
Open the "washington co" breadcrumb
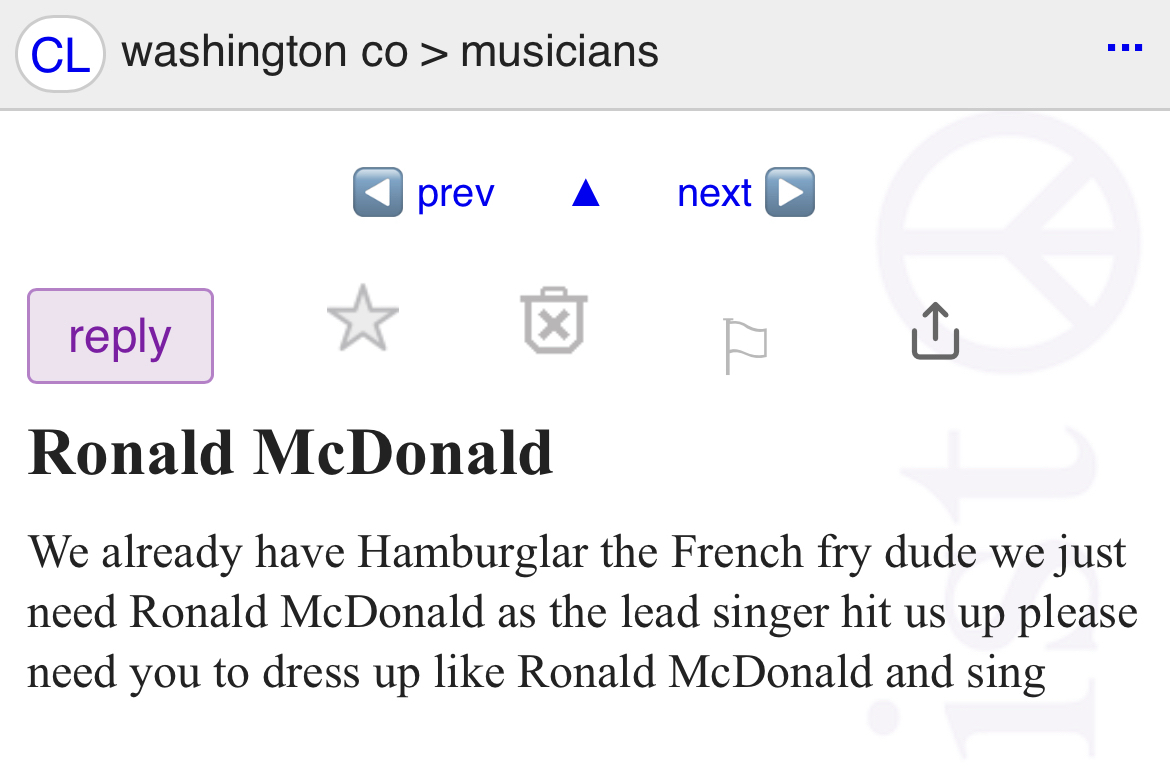pos(264,52)
